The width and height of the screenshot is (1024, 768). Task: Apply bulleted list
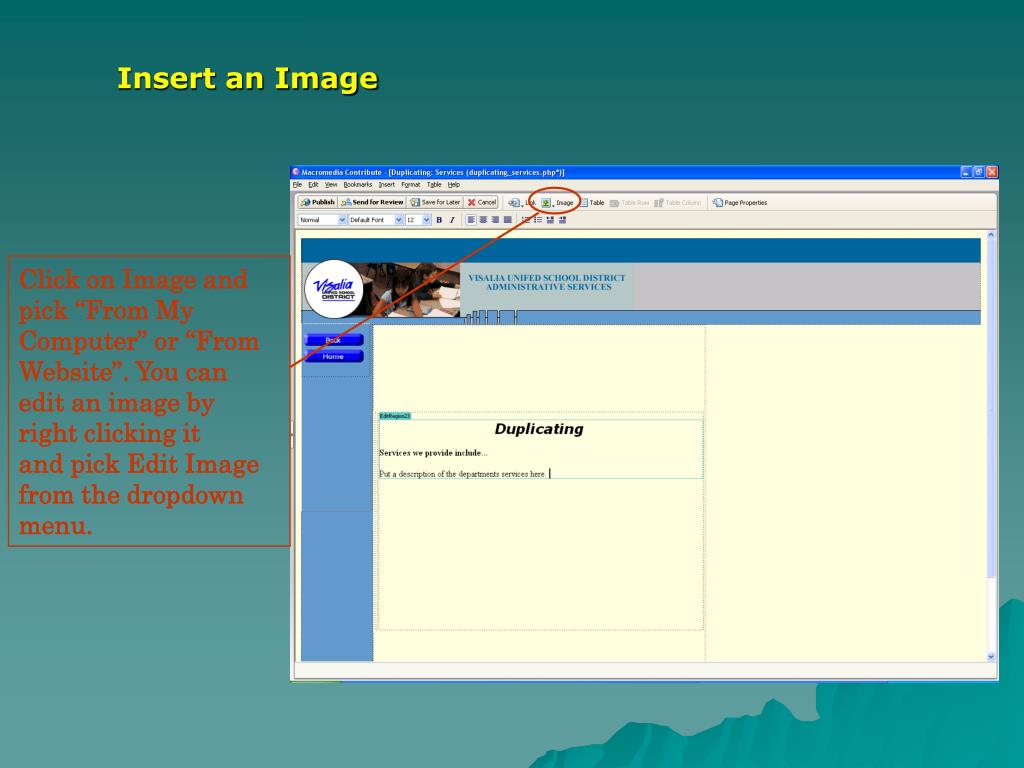pyautogui.click(x=538, y=220)
